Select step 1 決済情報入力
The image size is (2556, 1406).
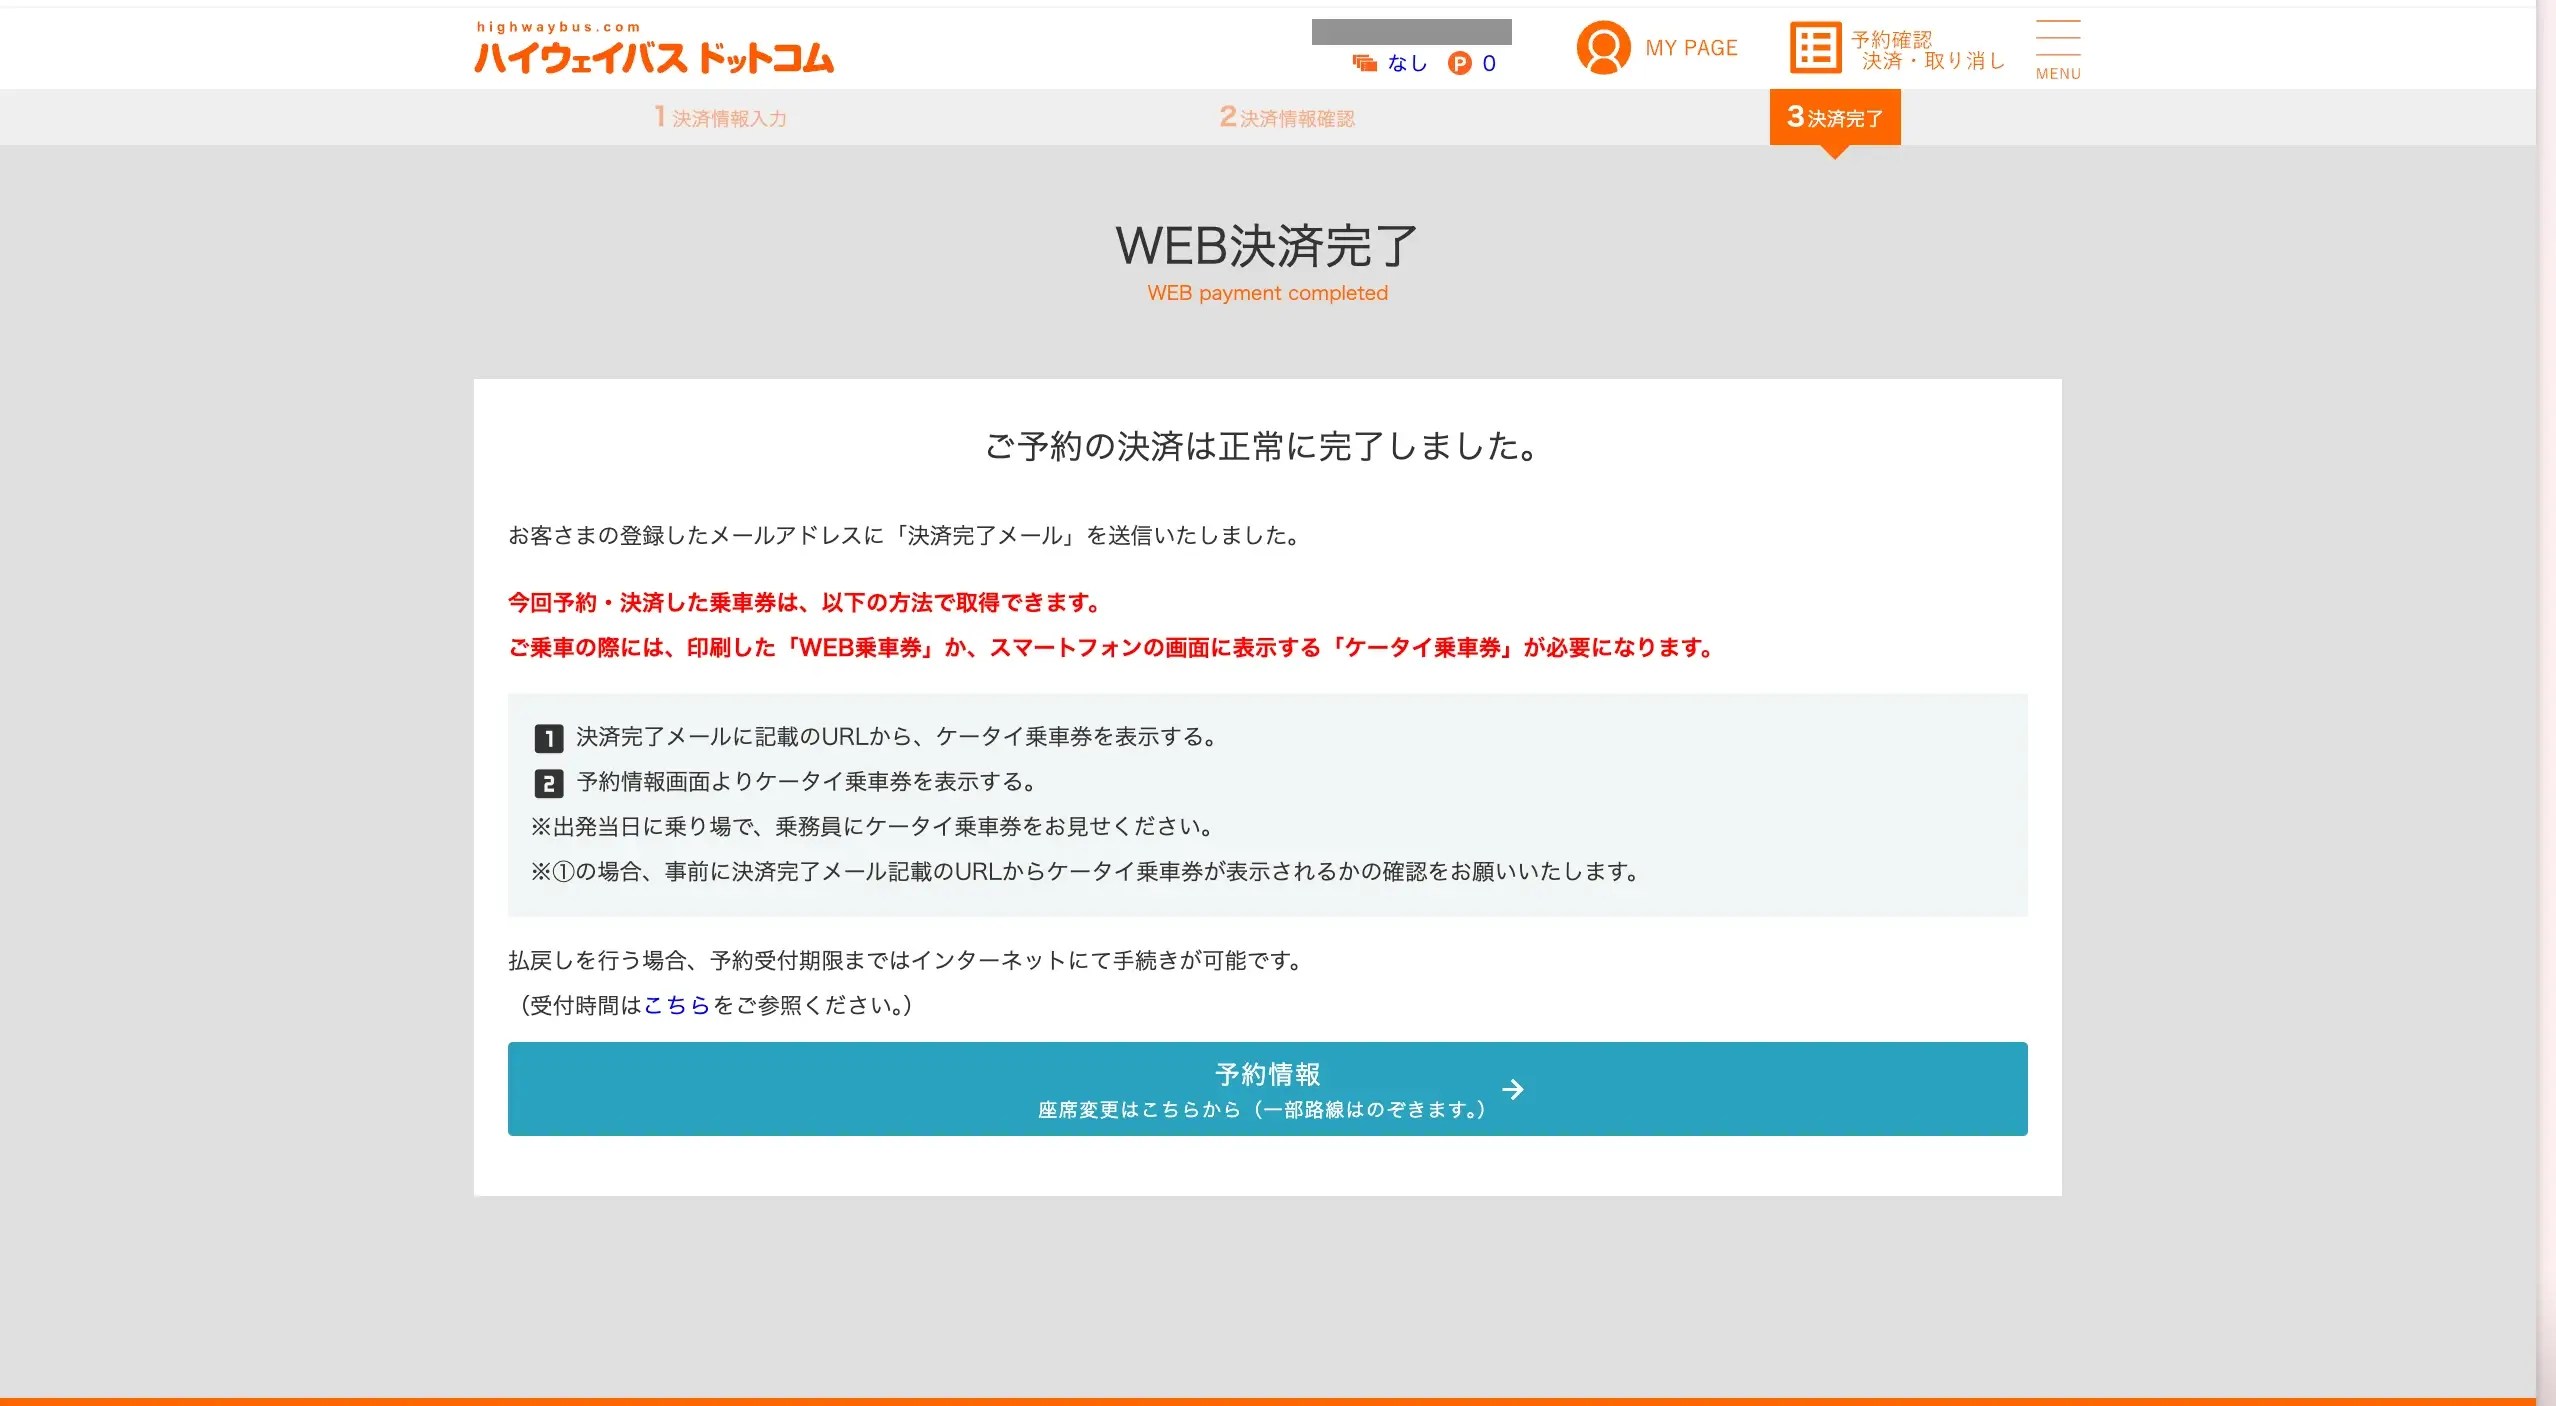(x=720, y=118)
